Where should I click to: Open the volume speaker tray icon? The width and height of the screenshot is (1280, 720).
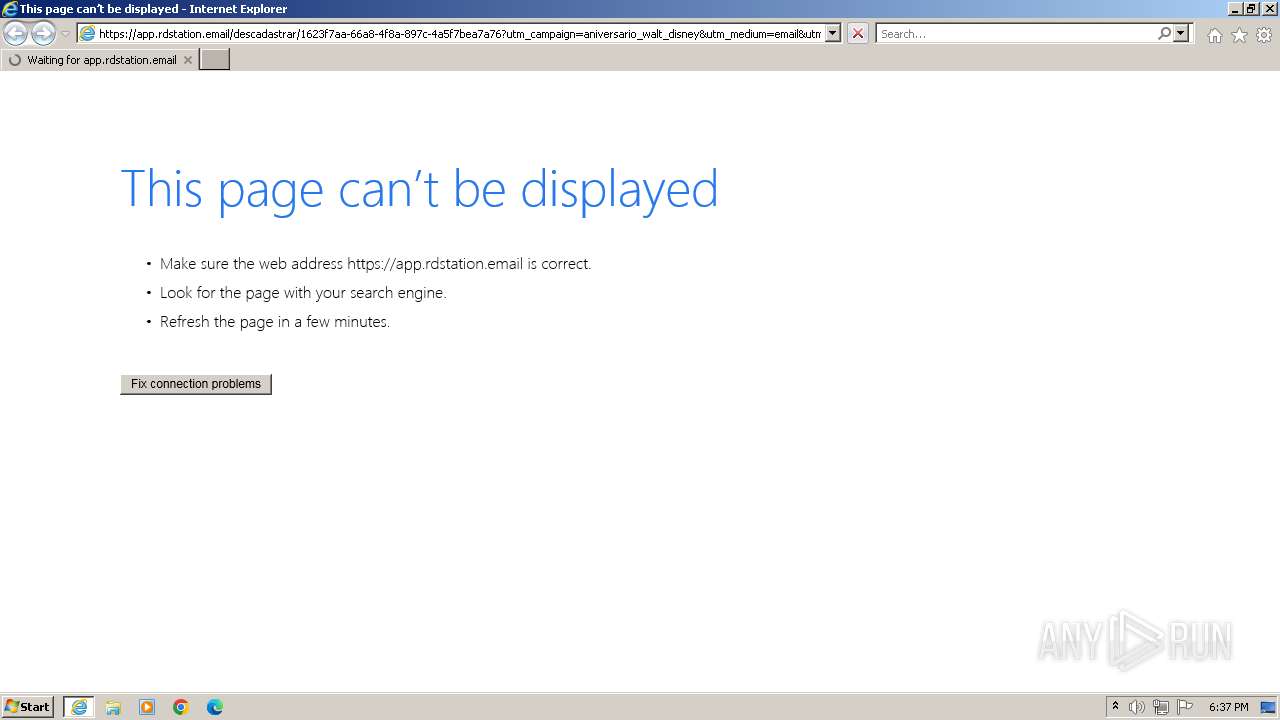[1137, 707]
